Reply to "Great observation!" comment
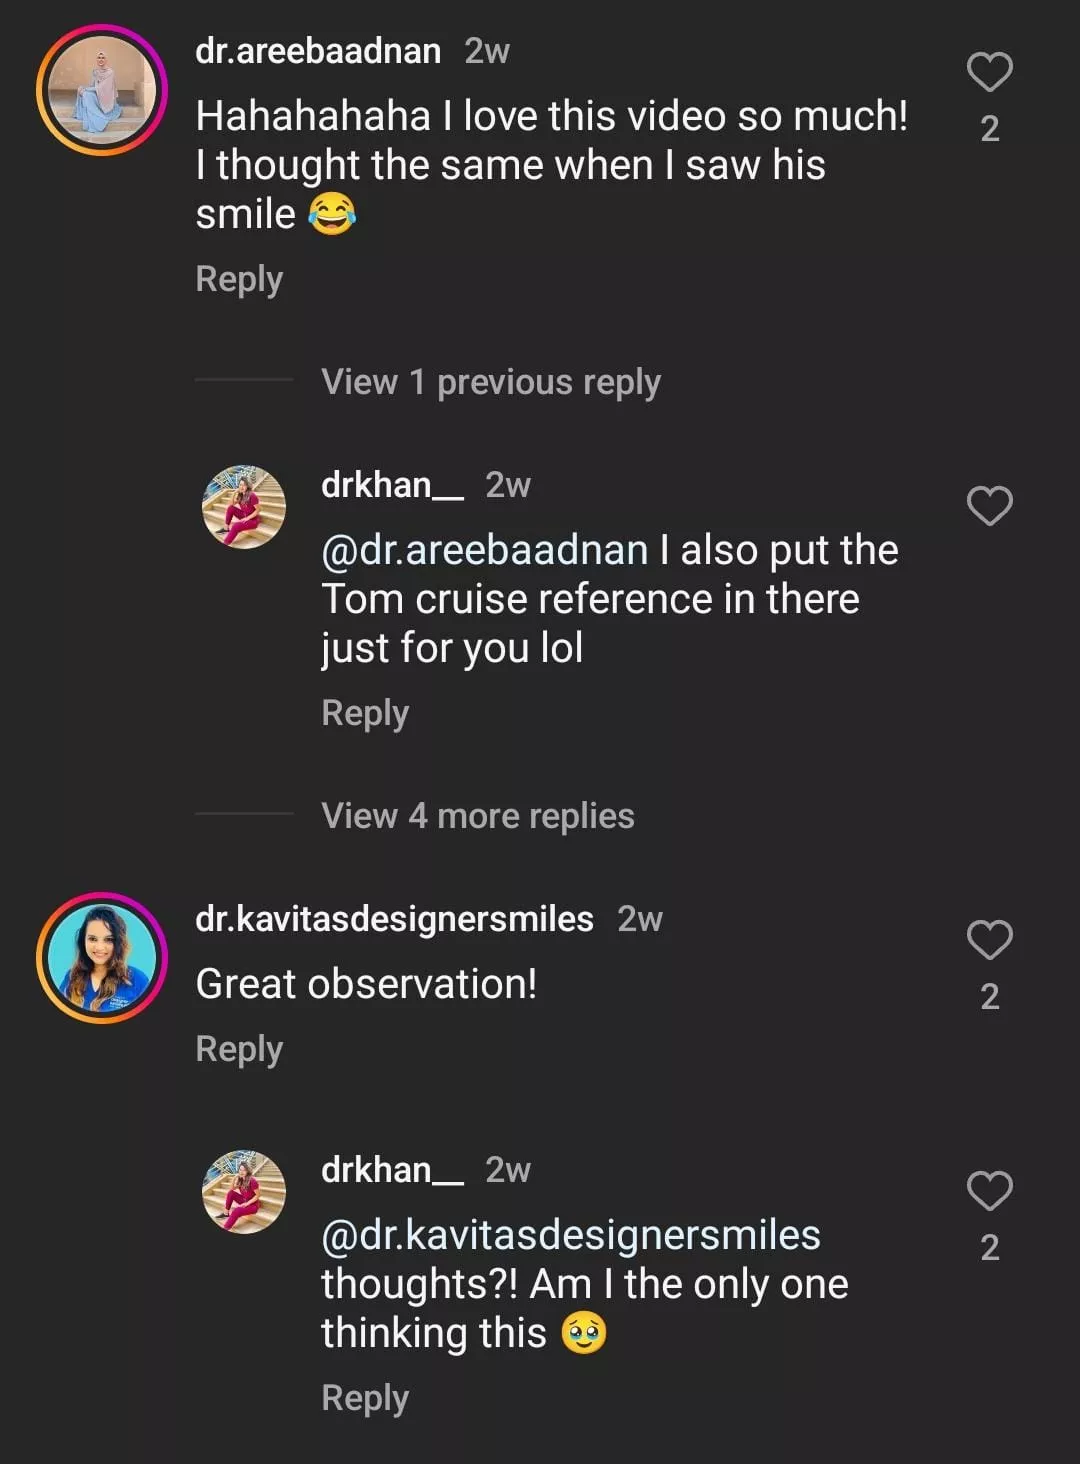Screen dimensions: 1080x1464 [239, 1049]
